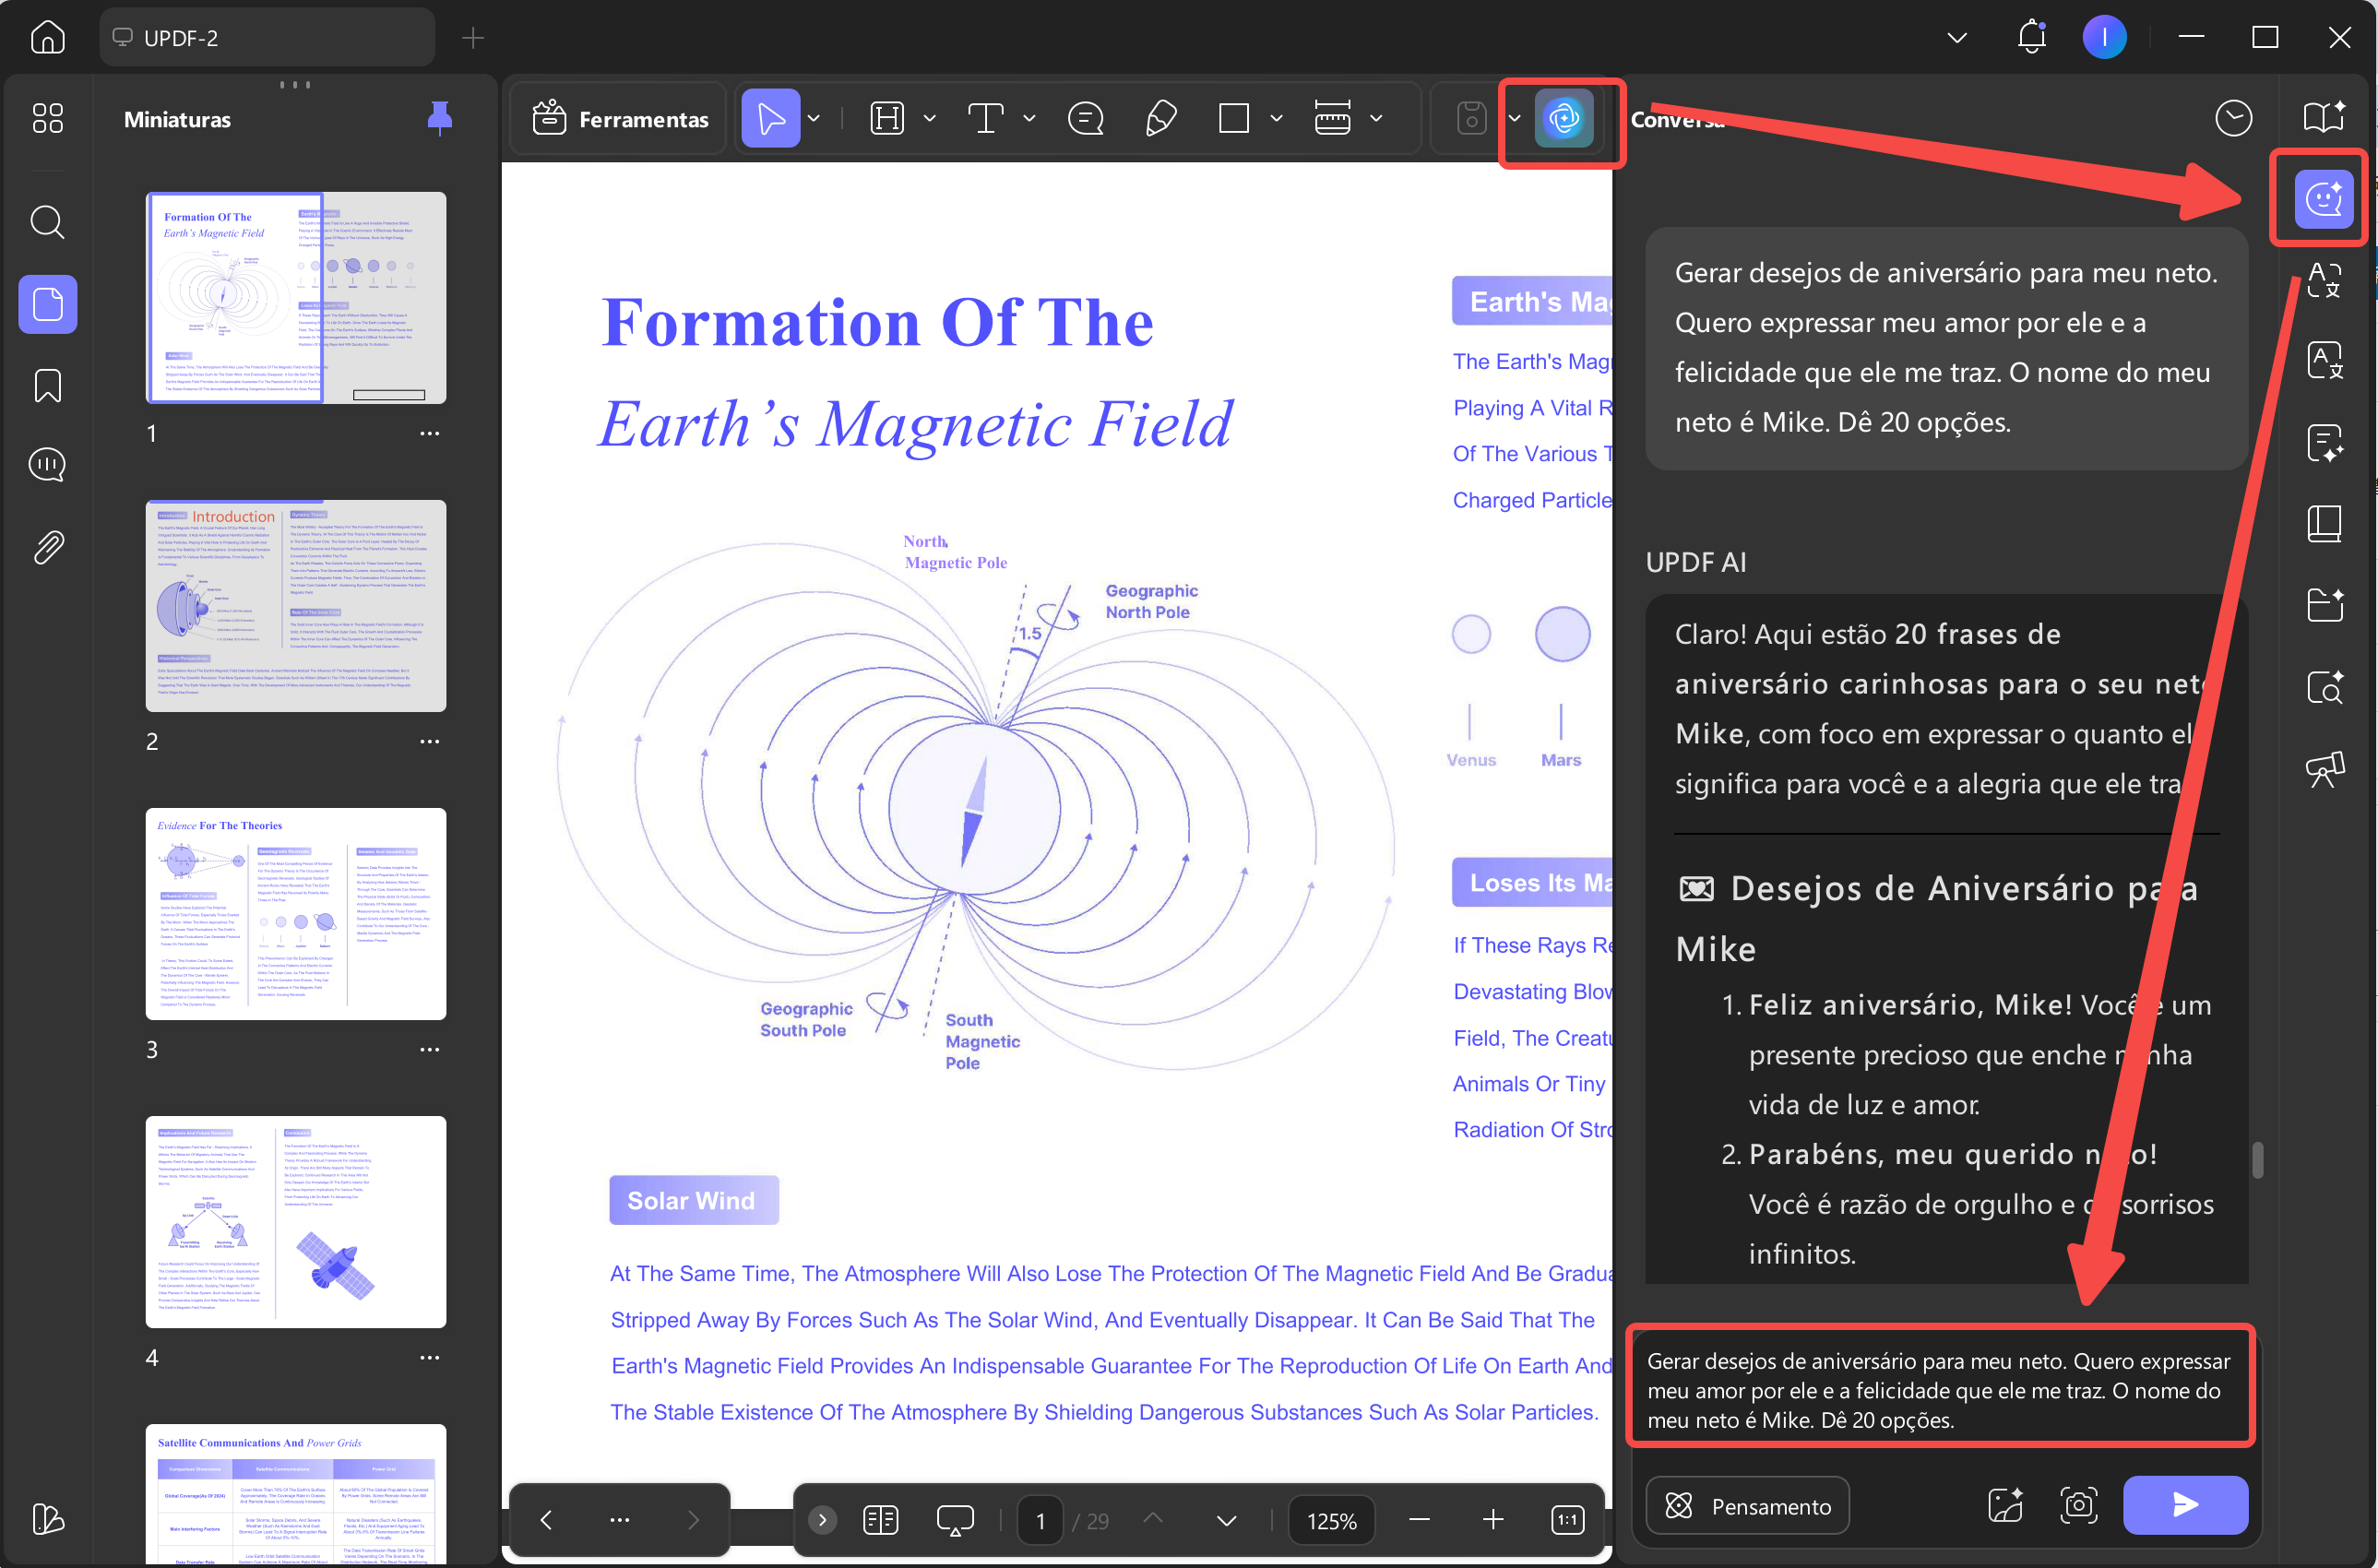Send the chat message
The image size is (2378, 1568).
coord(2184,1504)
